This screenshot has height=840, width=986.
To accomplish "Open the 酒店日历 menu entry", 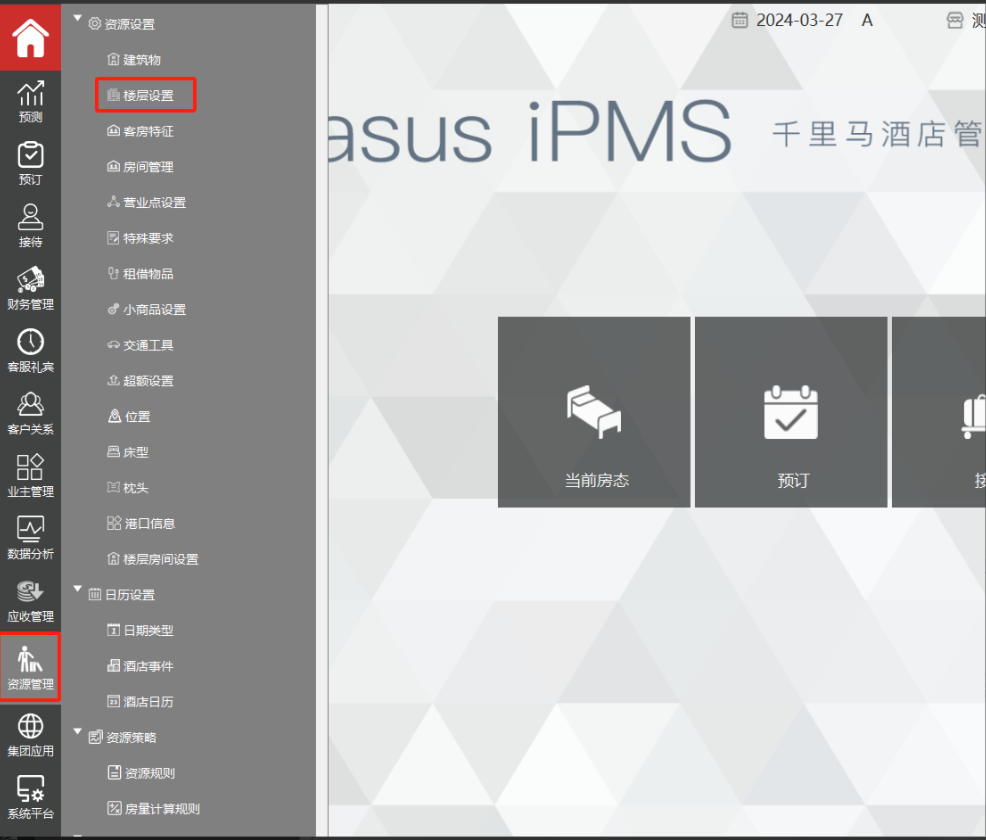I will [x=147, y=701].
